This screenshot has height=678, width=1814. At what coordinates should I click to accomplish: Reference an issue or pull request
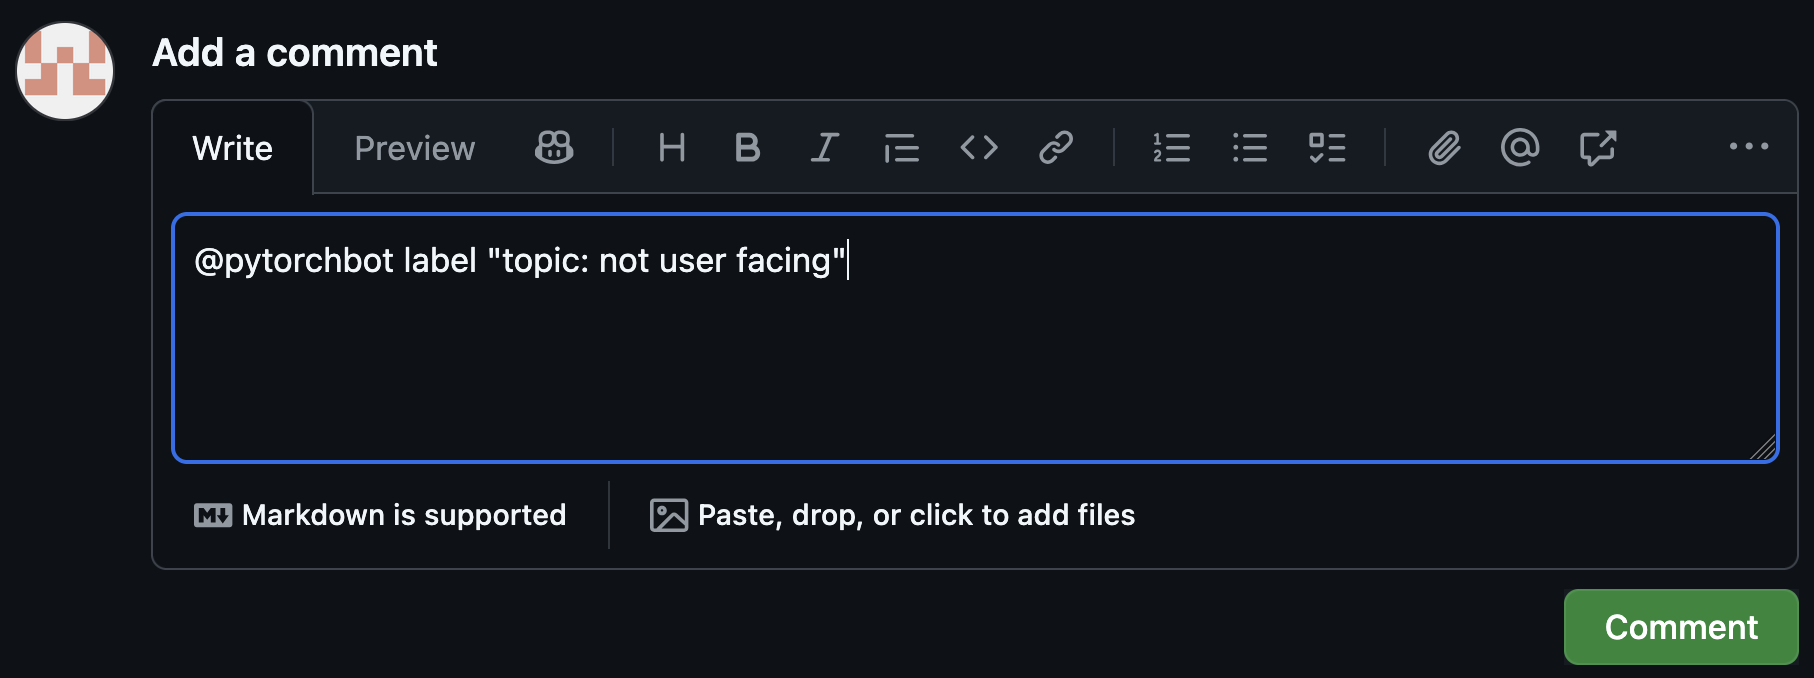(x=1597, y=148)
